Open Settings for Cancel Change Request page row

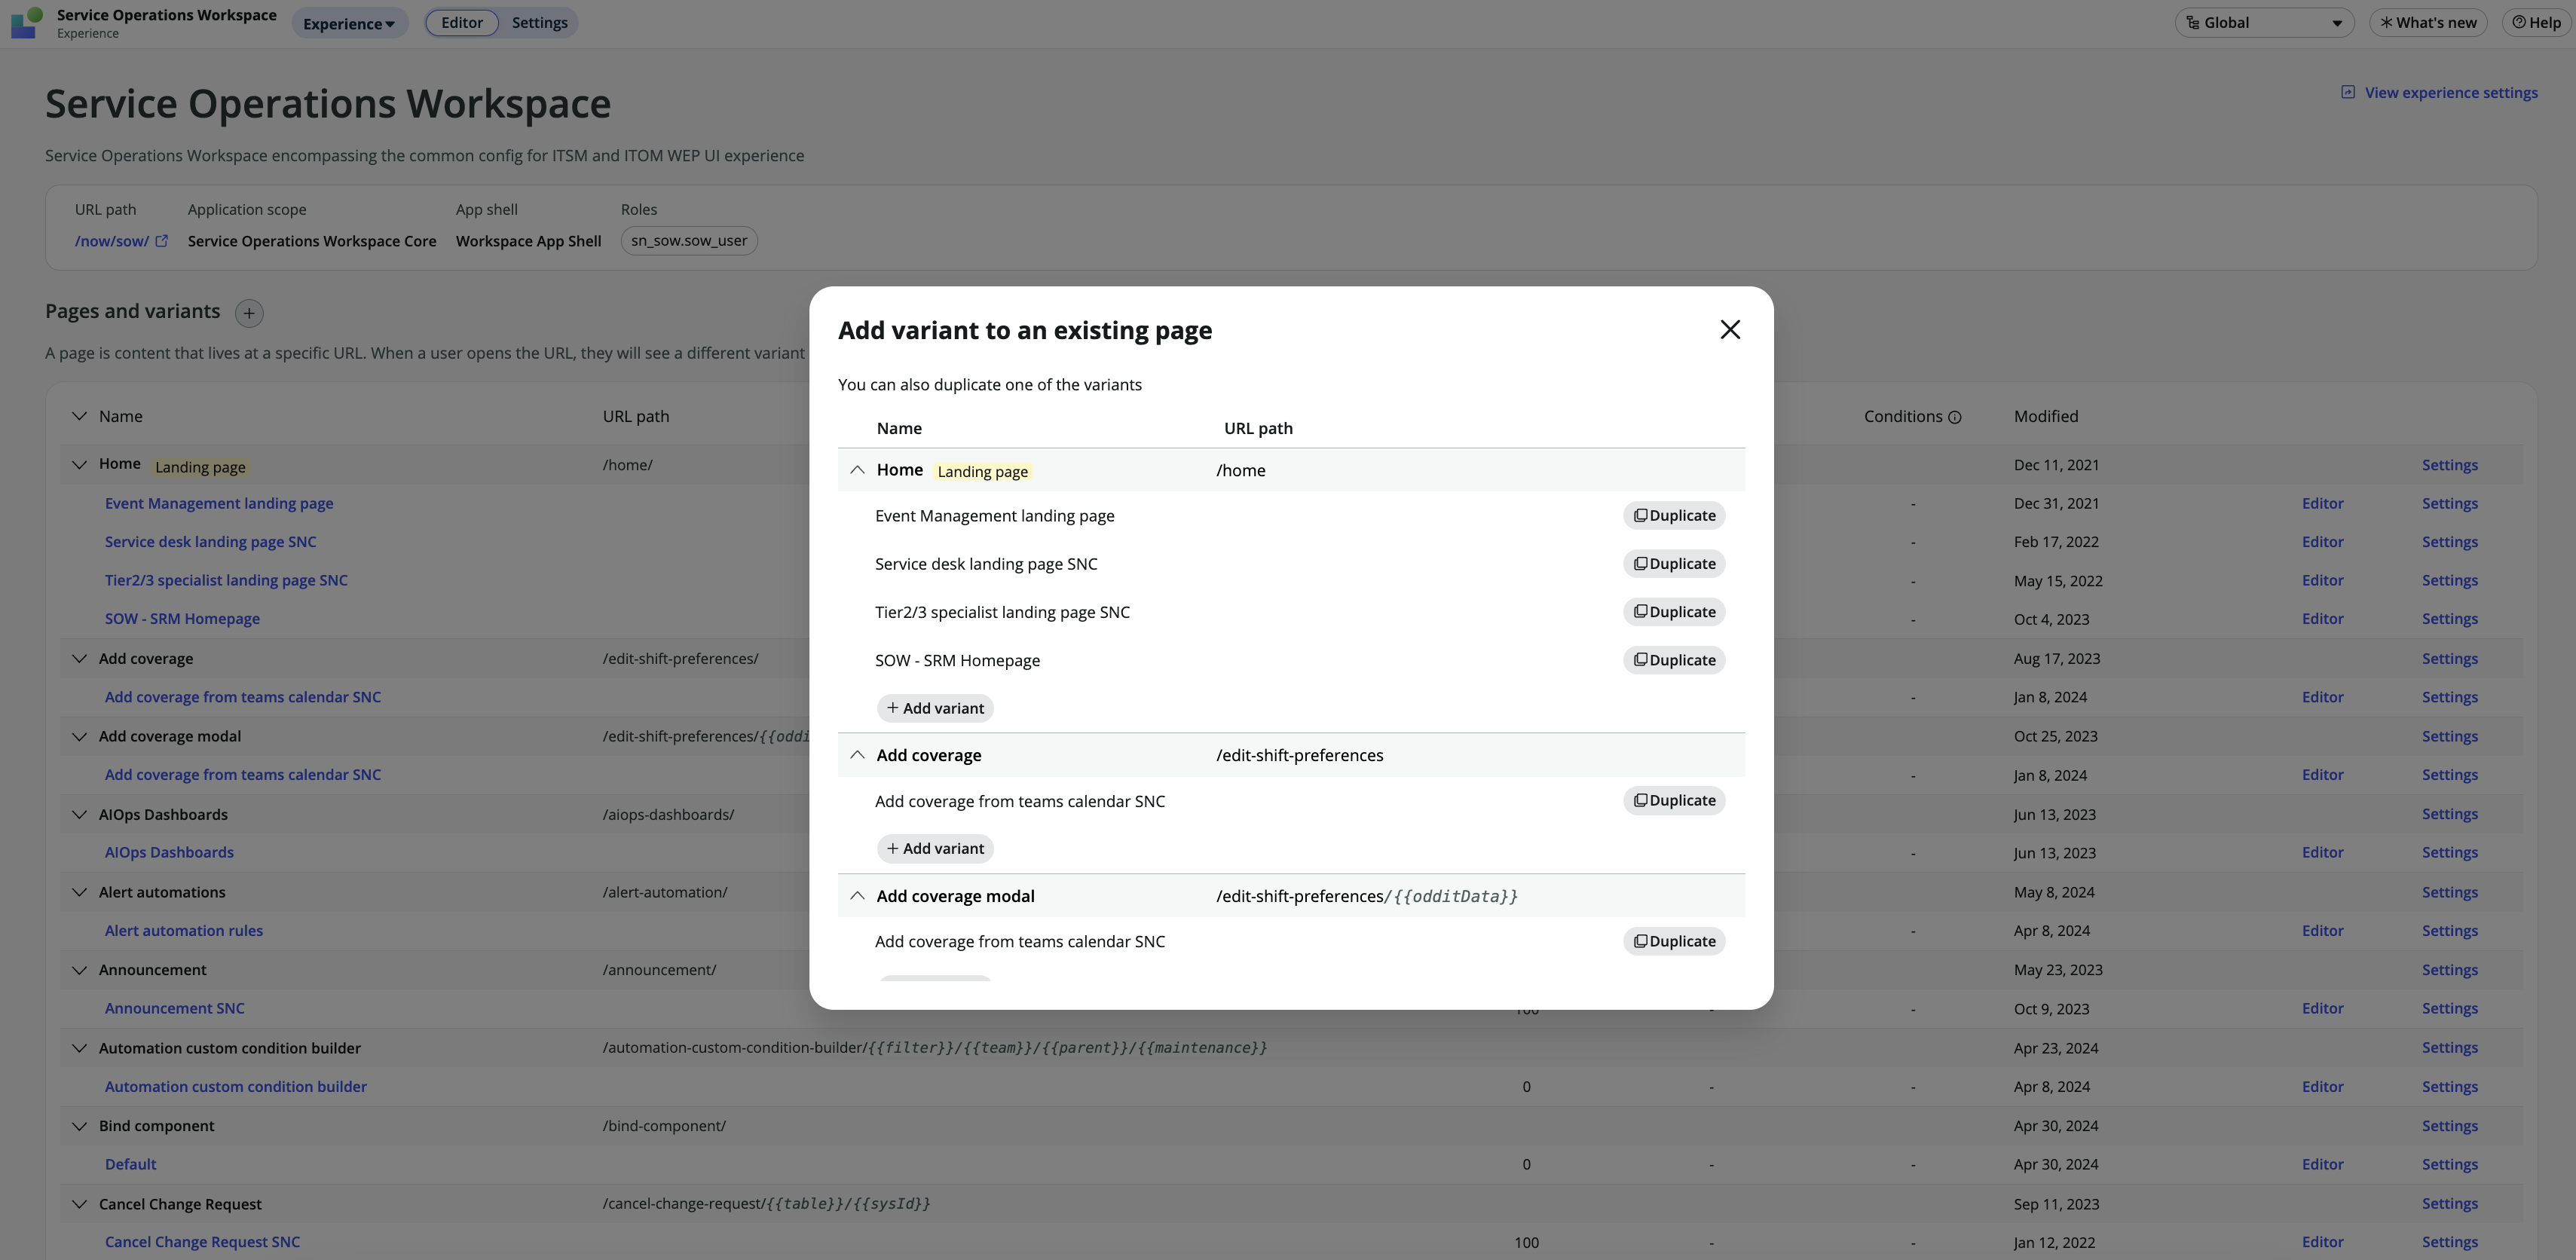(2449, 1204)
